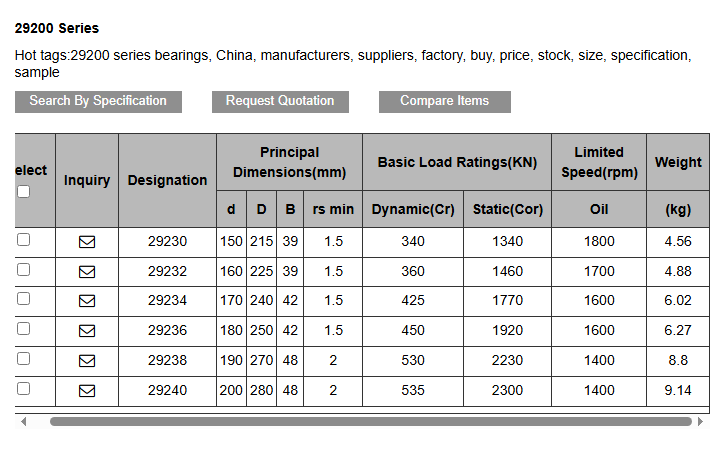Screen dimensions: 727x453
Task: Click designation cell 29238
Action: pyautogui.click(x=167, y=360)
